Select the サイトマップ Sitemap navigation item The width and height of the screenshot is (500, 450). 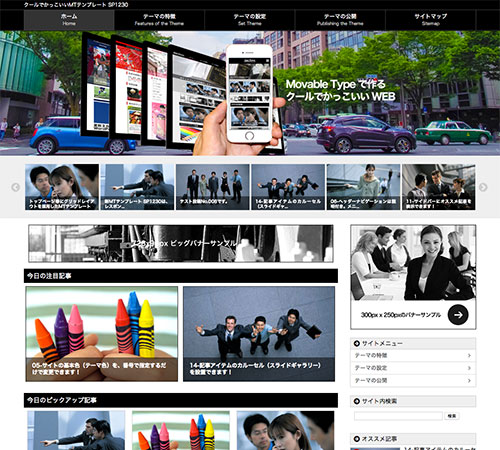tap(431, 20)
